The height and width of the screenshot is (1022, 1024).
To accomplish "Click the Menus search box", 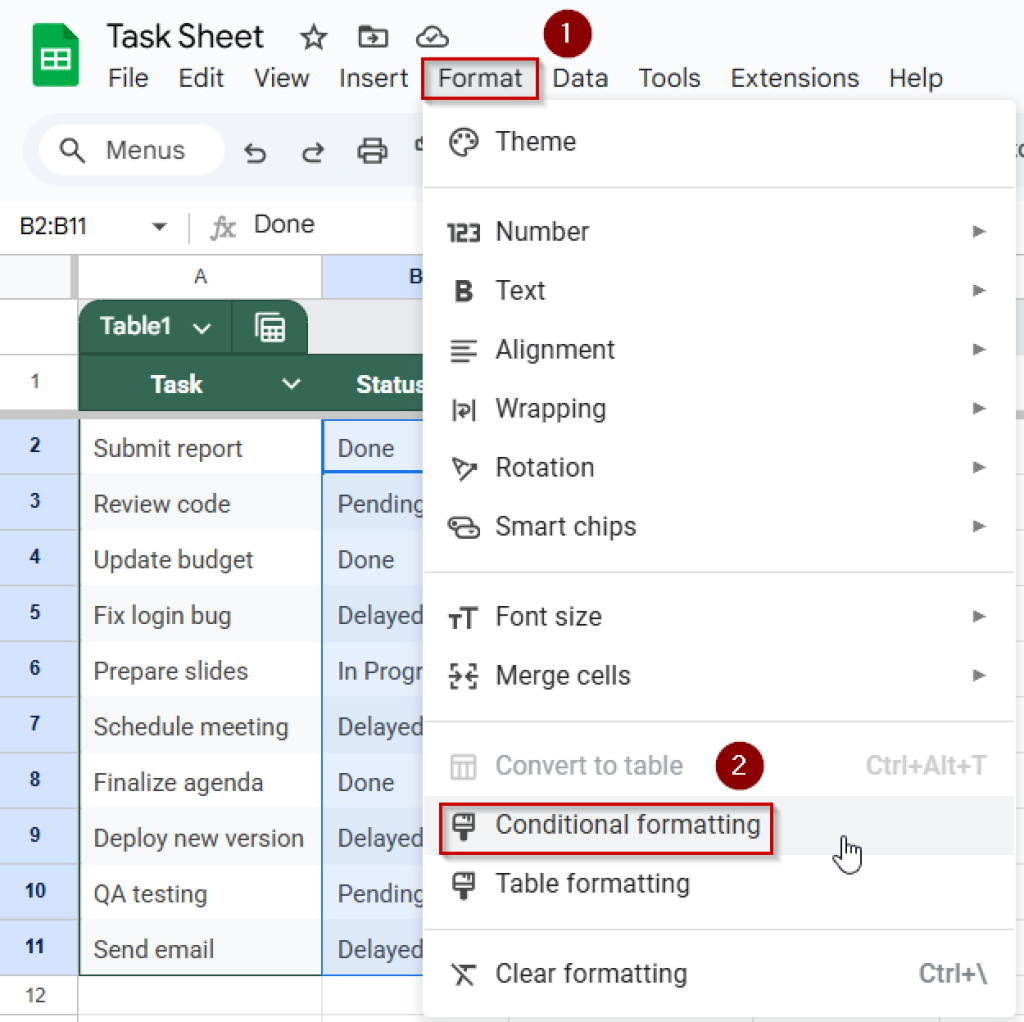I will coord(131,151).
